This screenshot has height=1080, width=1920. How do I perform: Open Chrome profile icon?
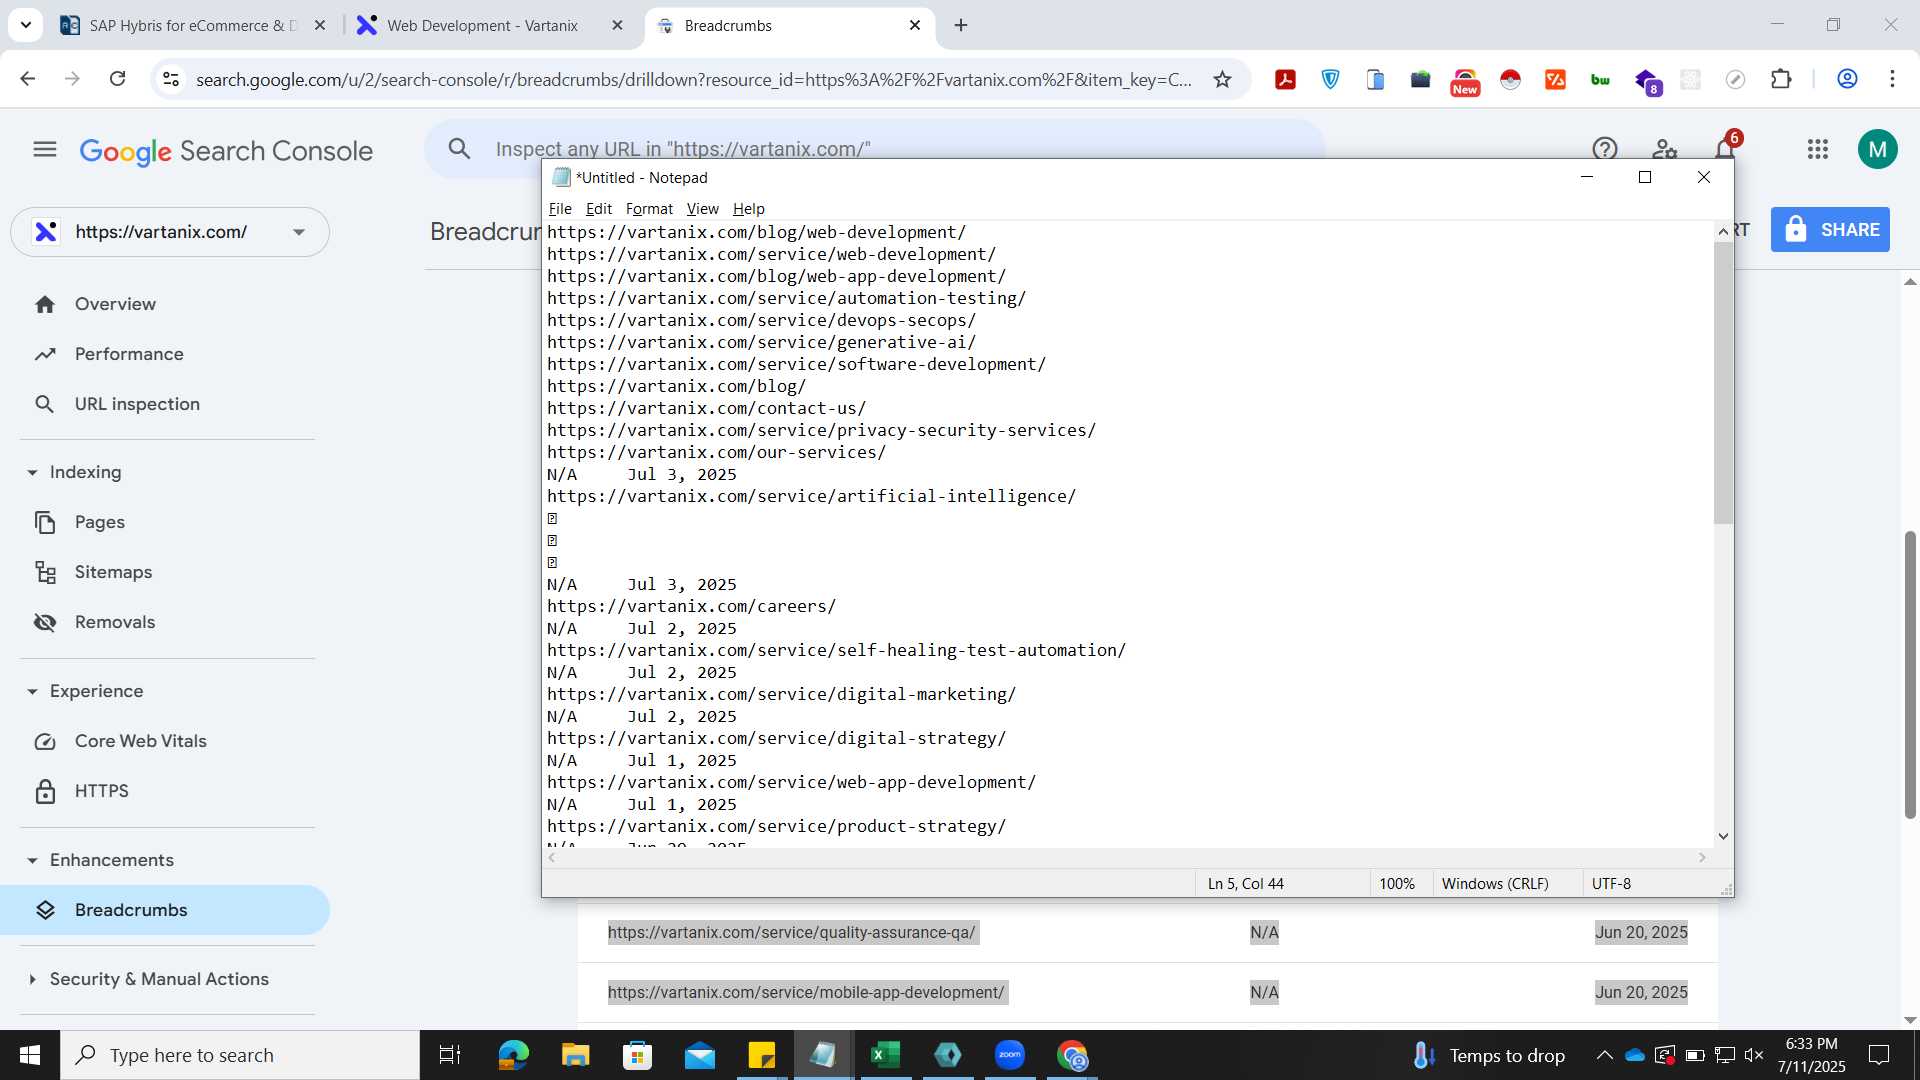(1847, 79)
